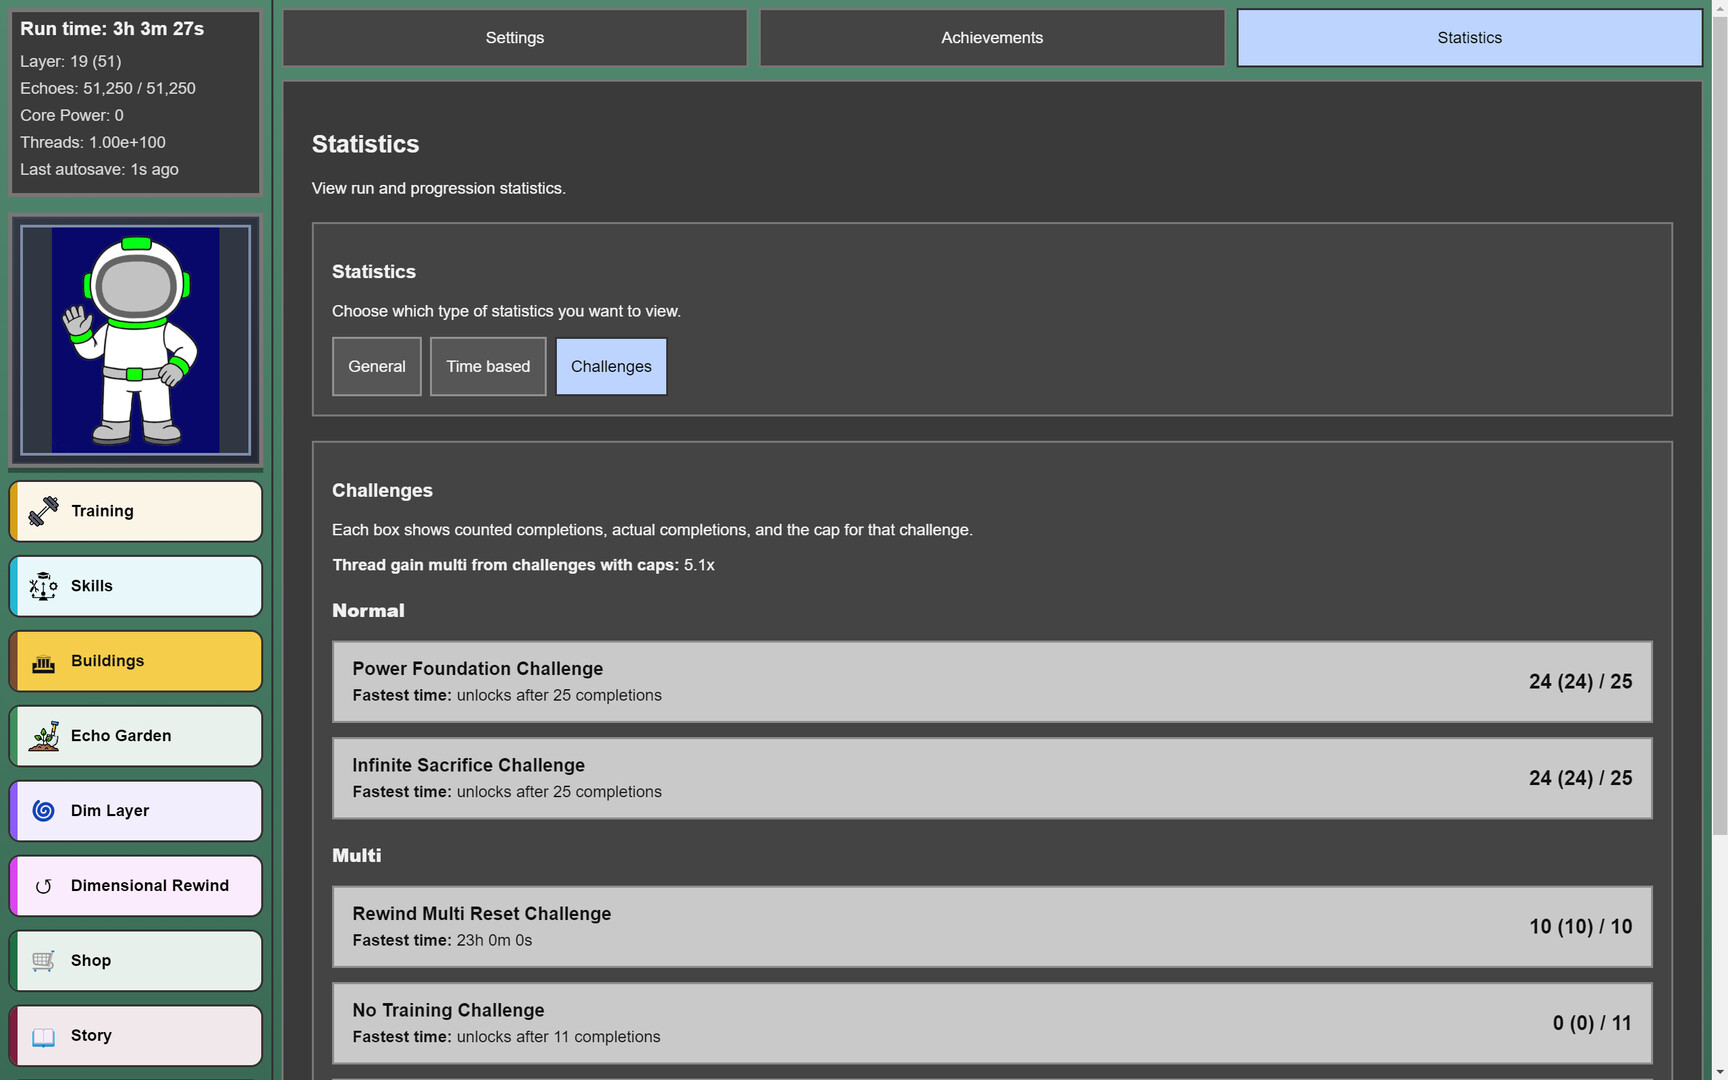Image resolution: width=1728 pixels, height=1080 pixels.
Task: Click the page vertical scrollbar thumb
Action: click(1720, 425)
